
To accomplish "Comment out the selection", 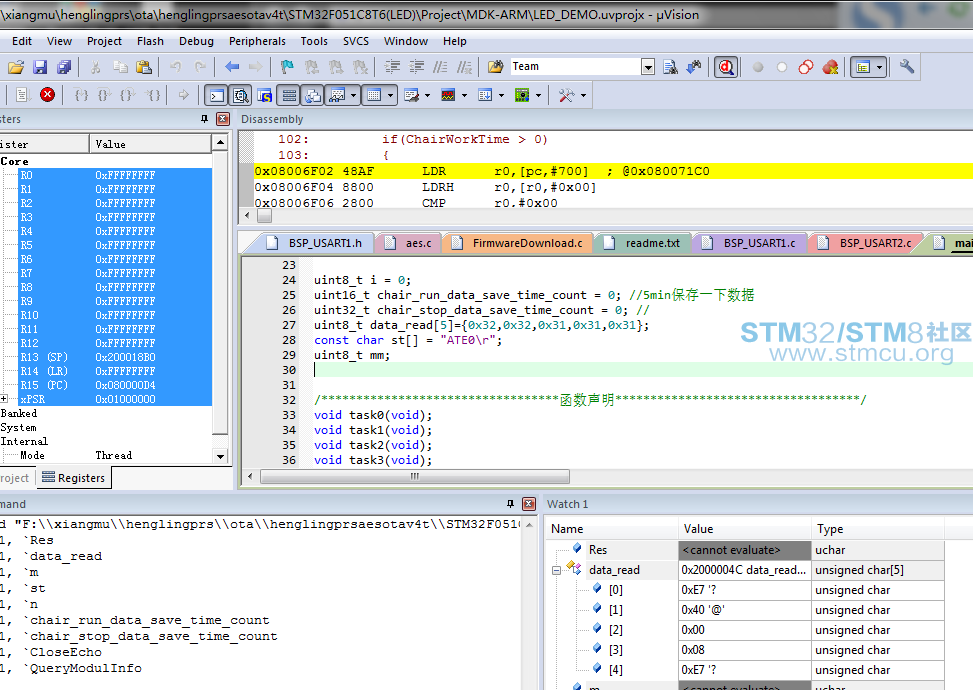I will coord(441,67).
